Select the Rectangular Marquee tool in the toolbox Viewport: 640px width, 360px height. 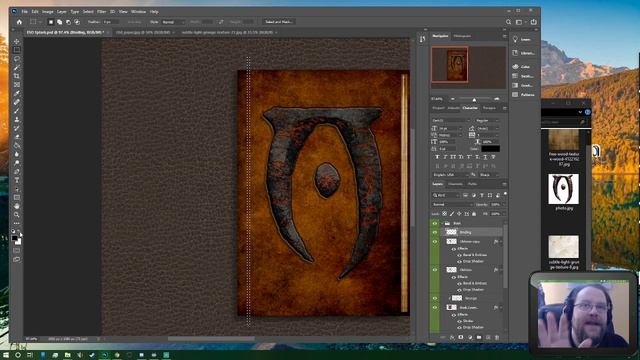point(16,50)
